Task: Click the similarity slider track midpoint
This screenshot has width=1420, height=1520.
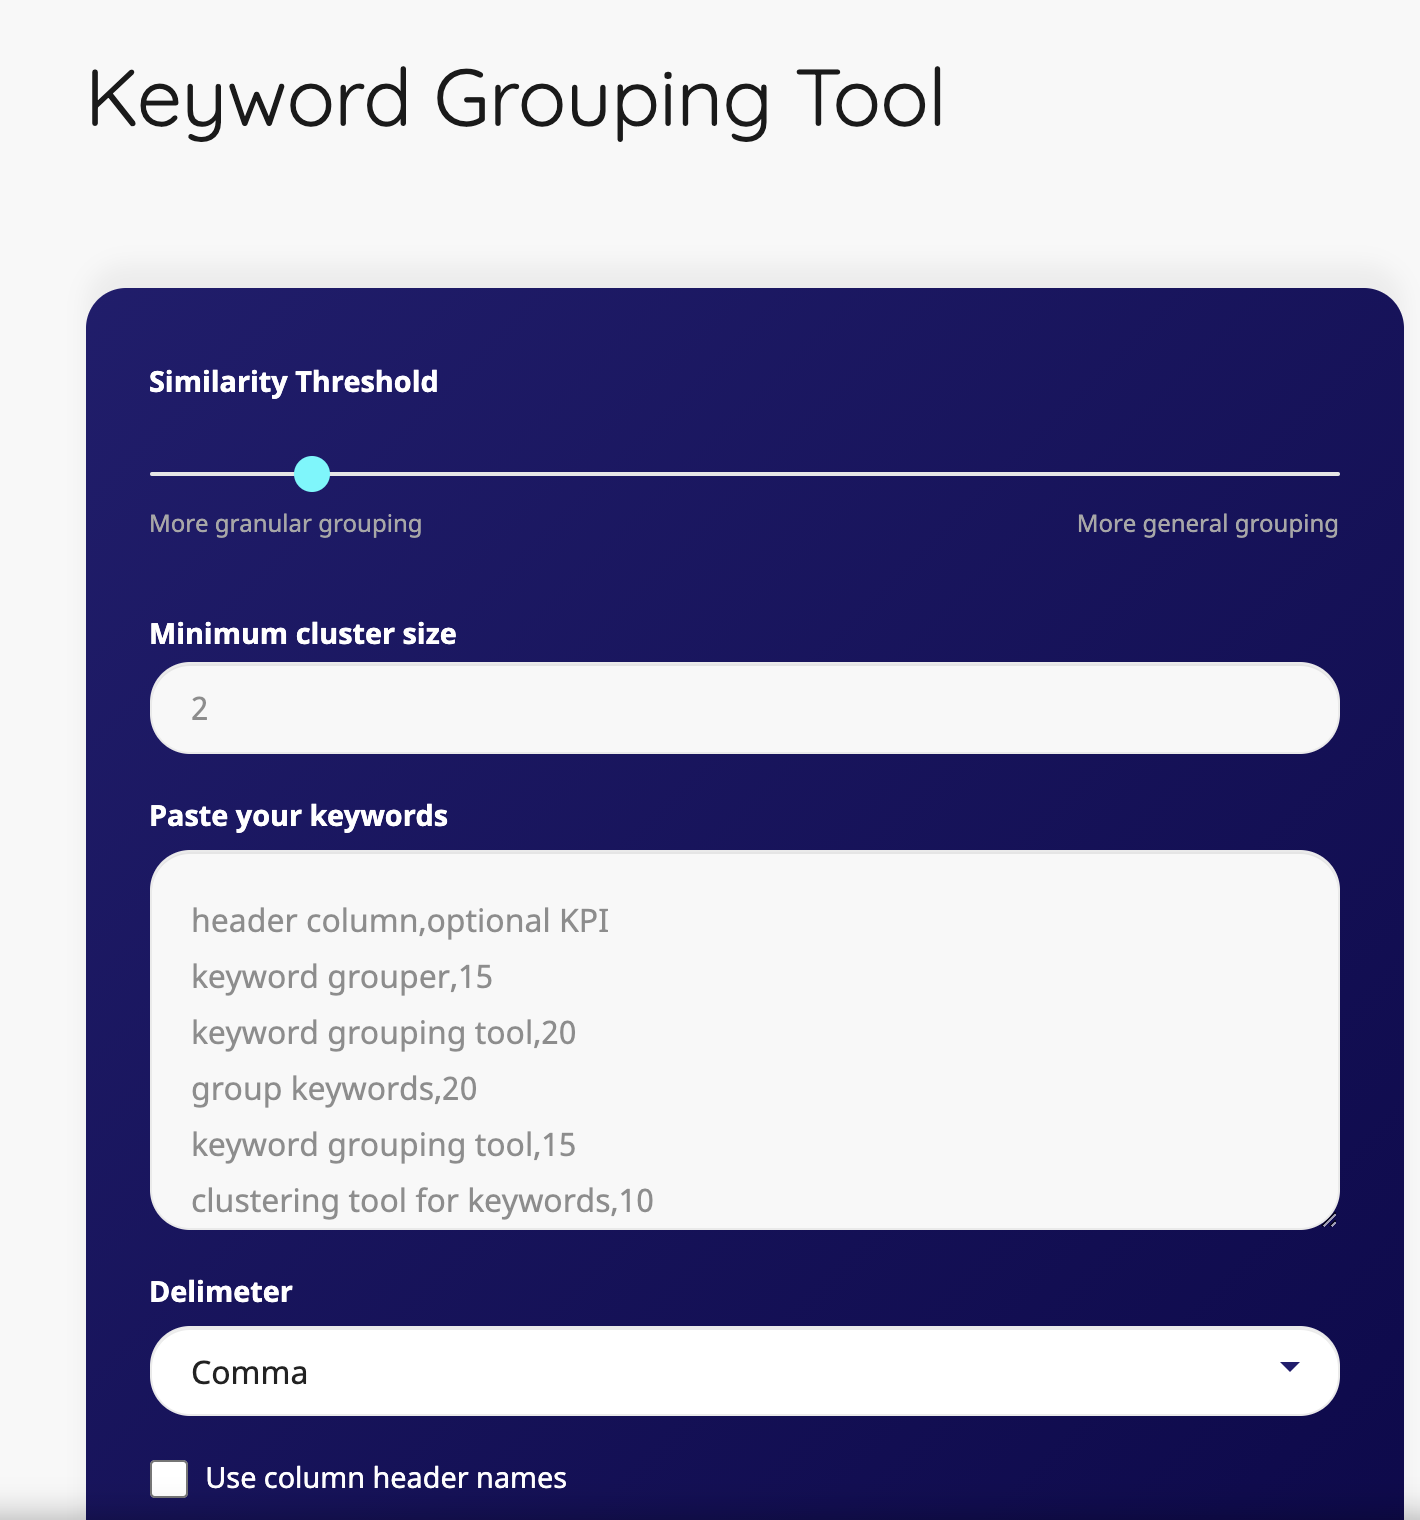Action: [x=744, y=474]
